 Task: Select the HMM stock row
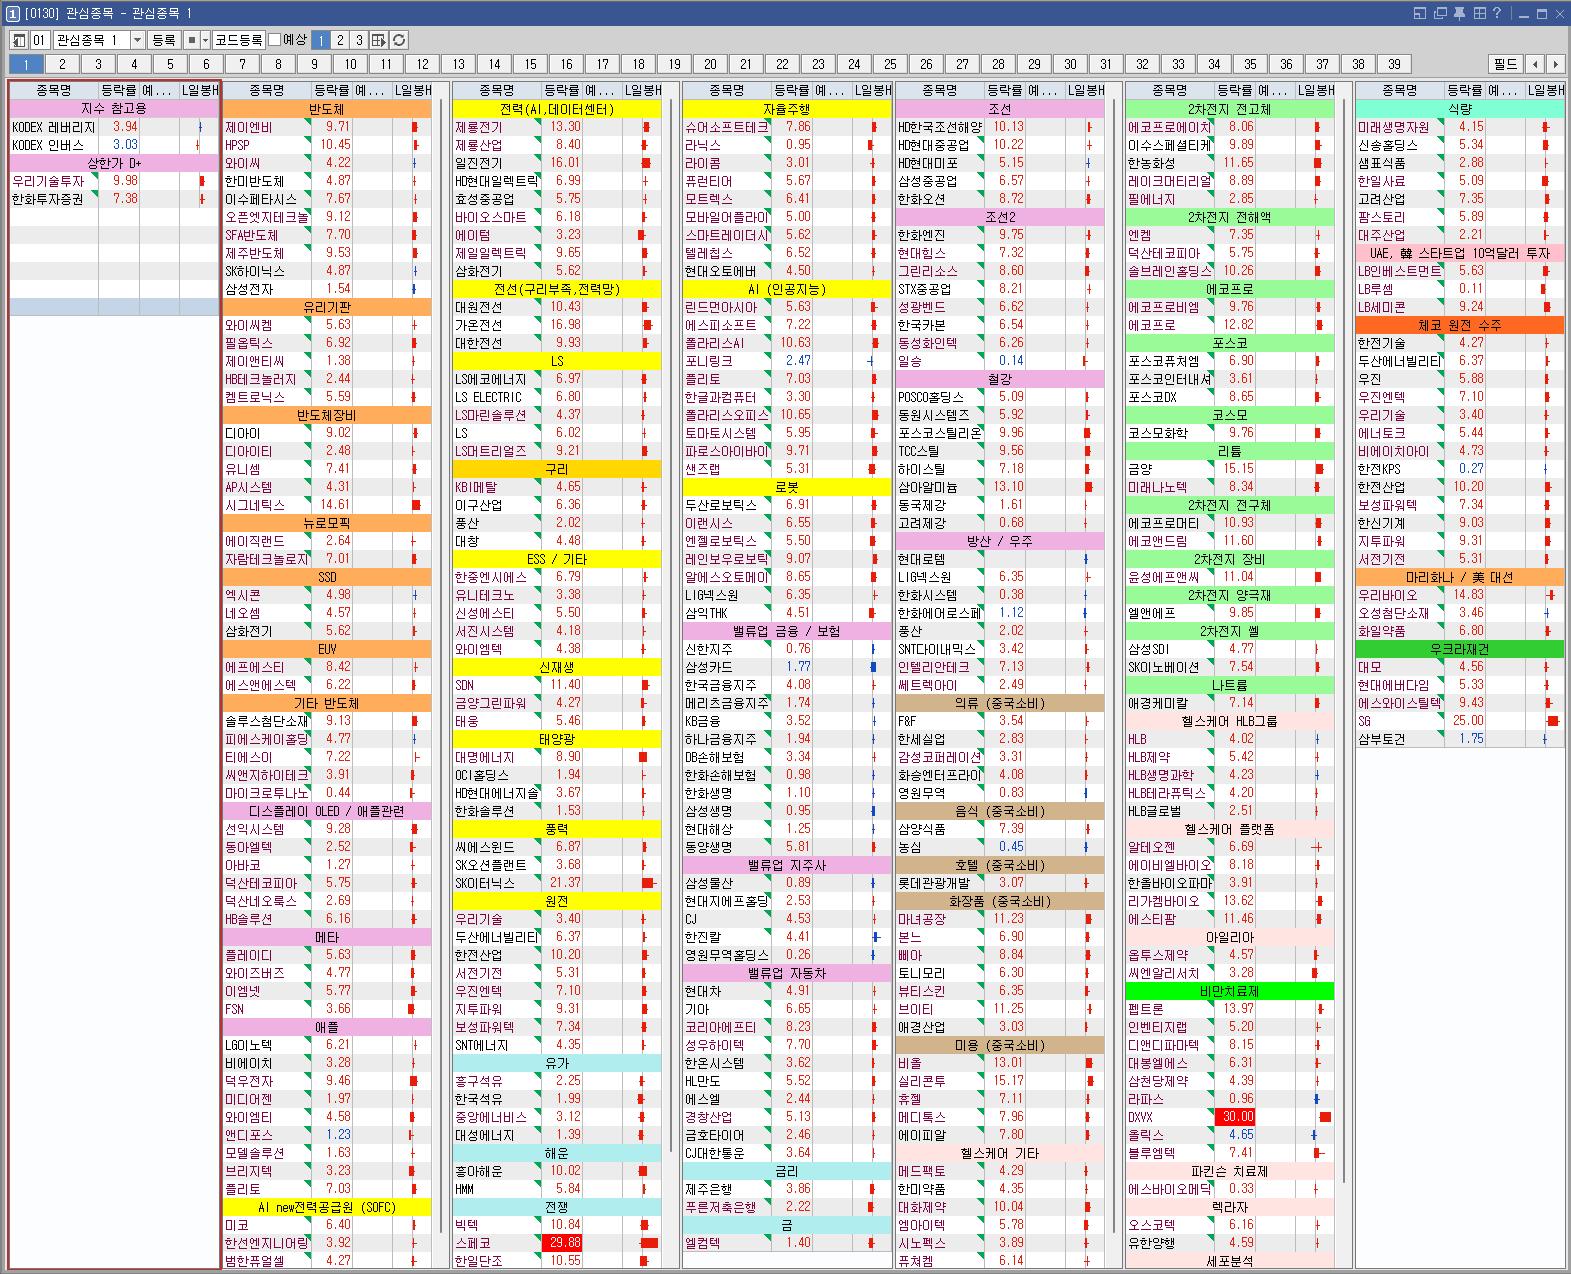(557, 1189)
